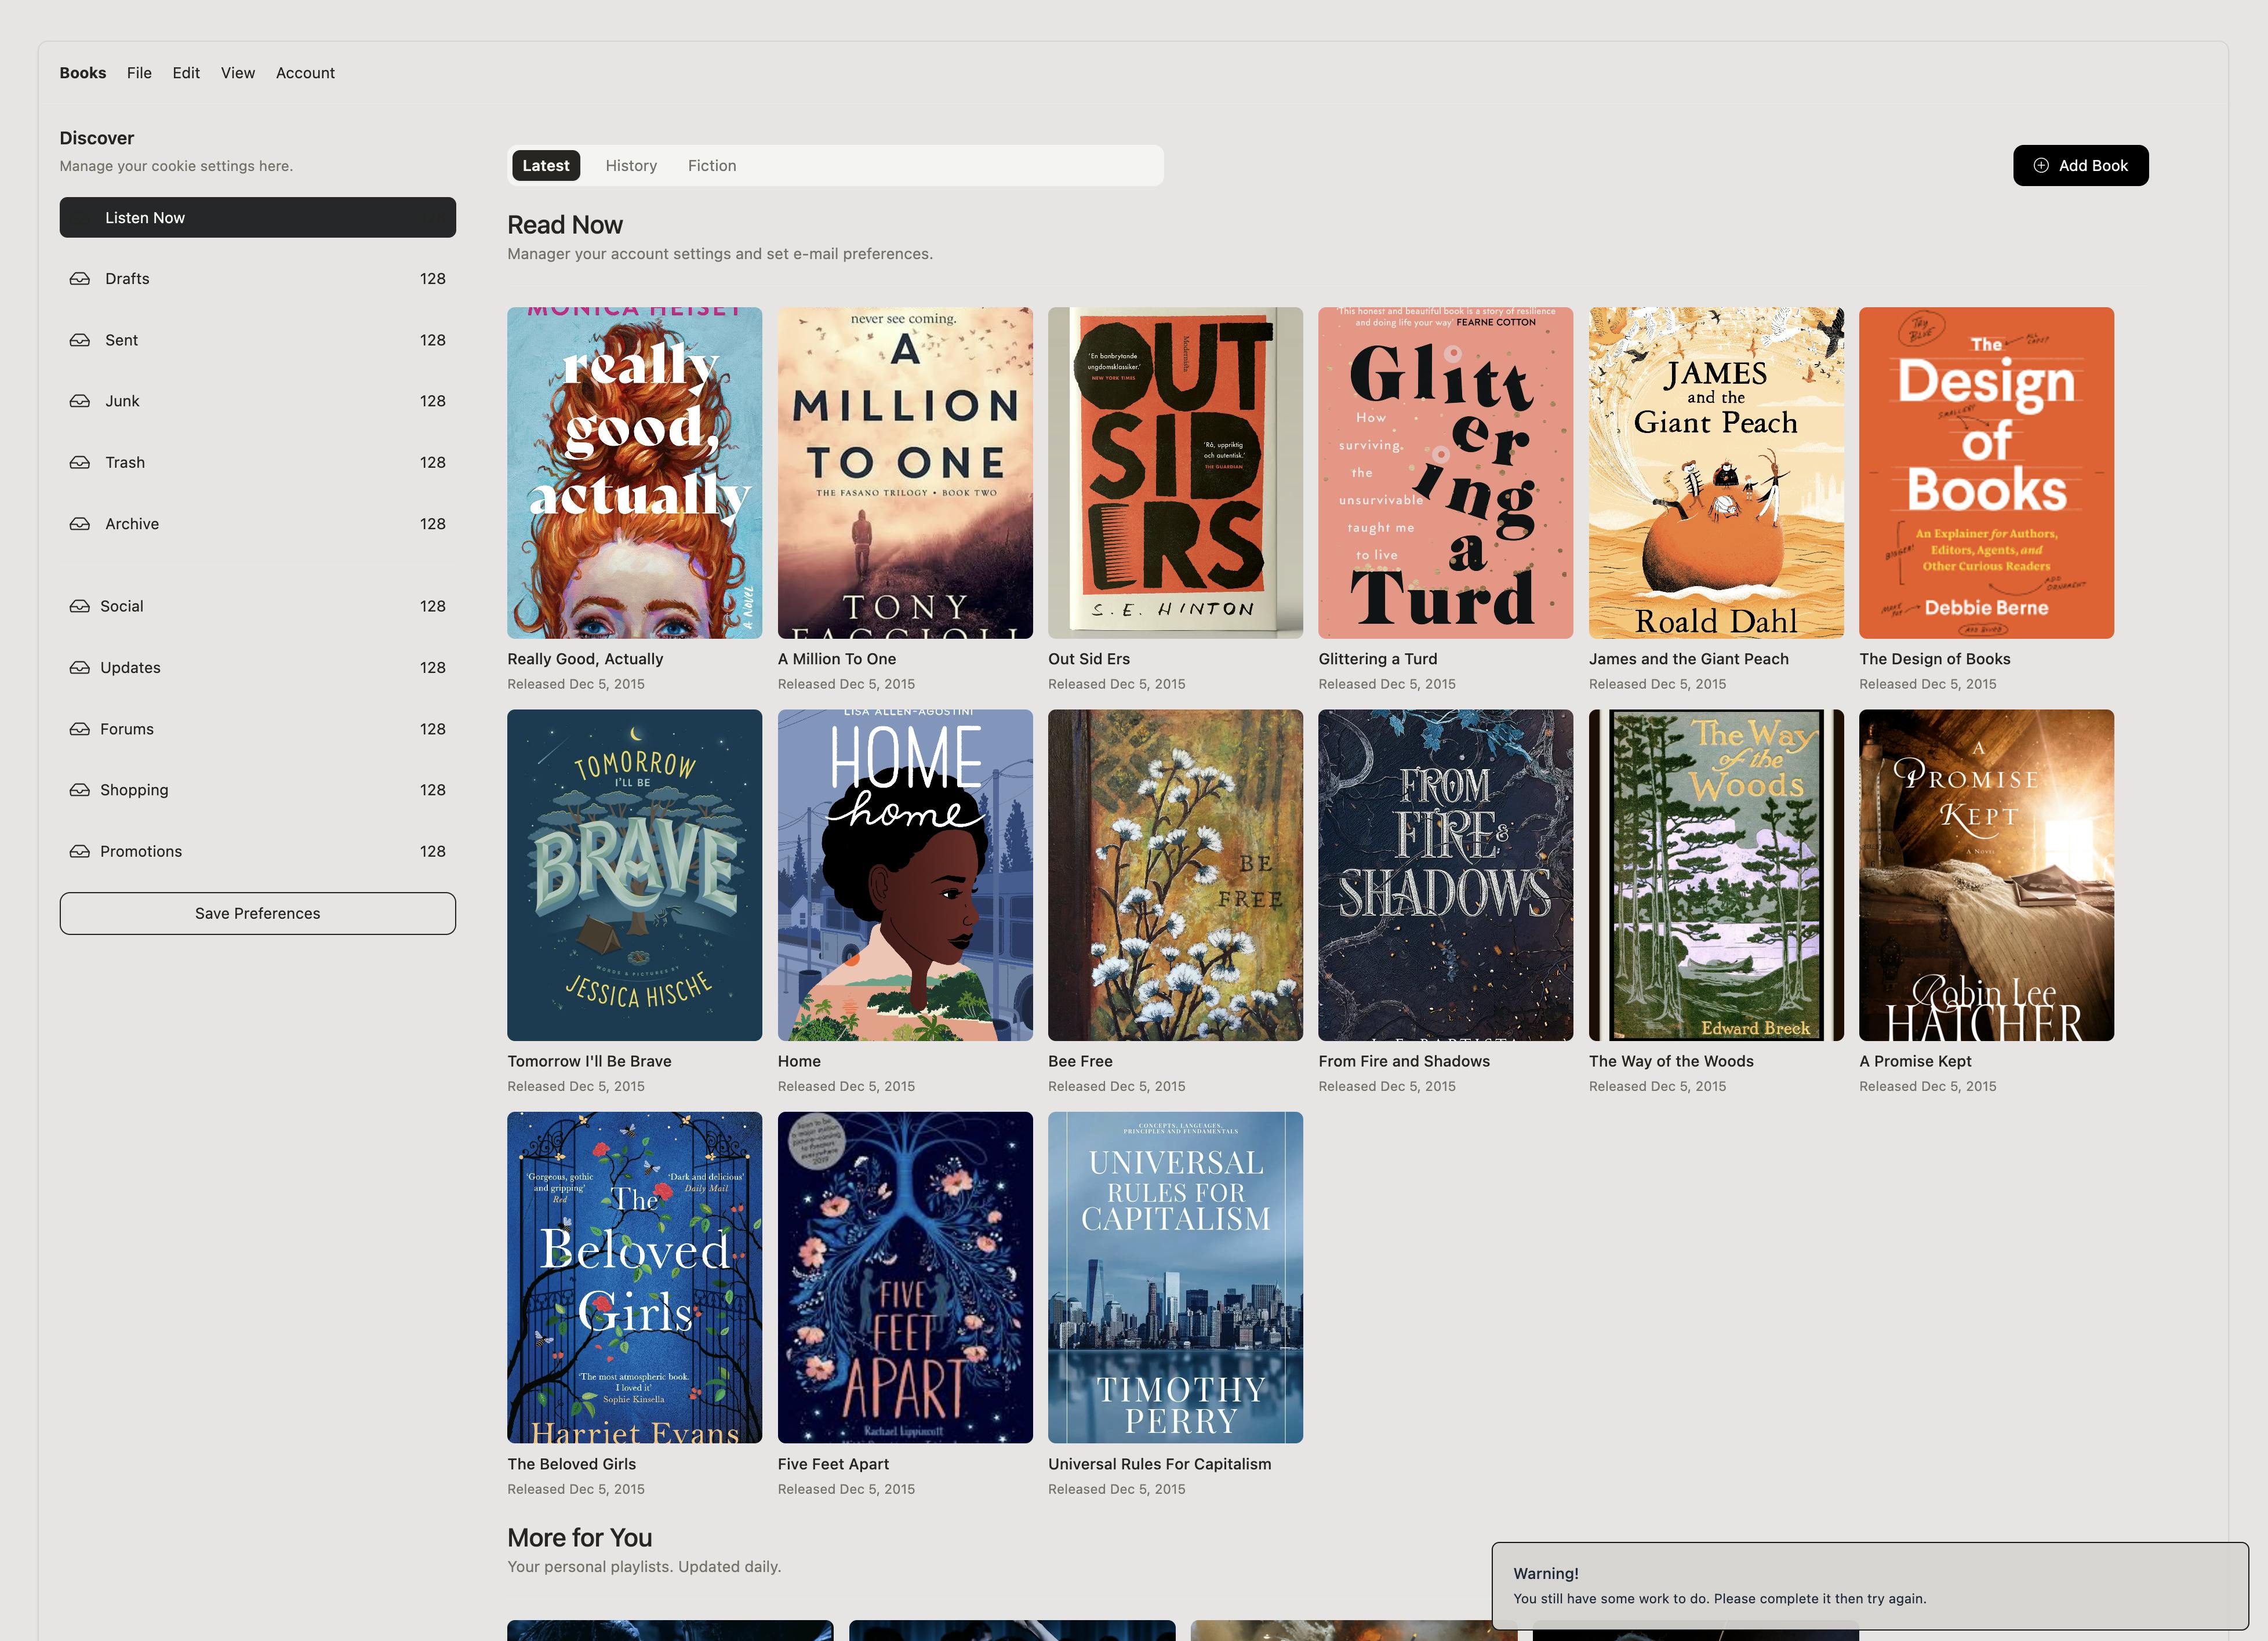Click the James and the Giant Peach title
Viewport: 2268px width, 1641px height.
(1688, 659)
